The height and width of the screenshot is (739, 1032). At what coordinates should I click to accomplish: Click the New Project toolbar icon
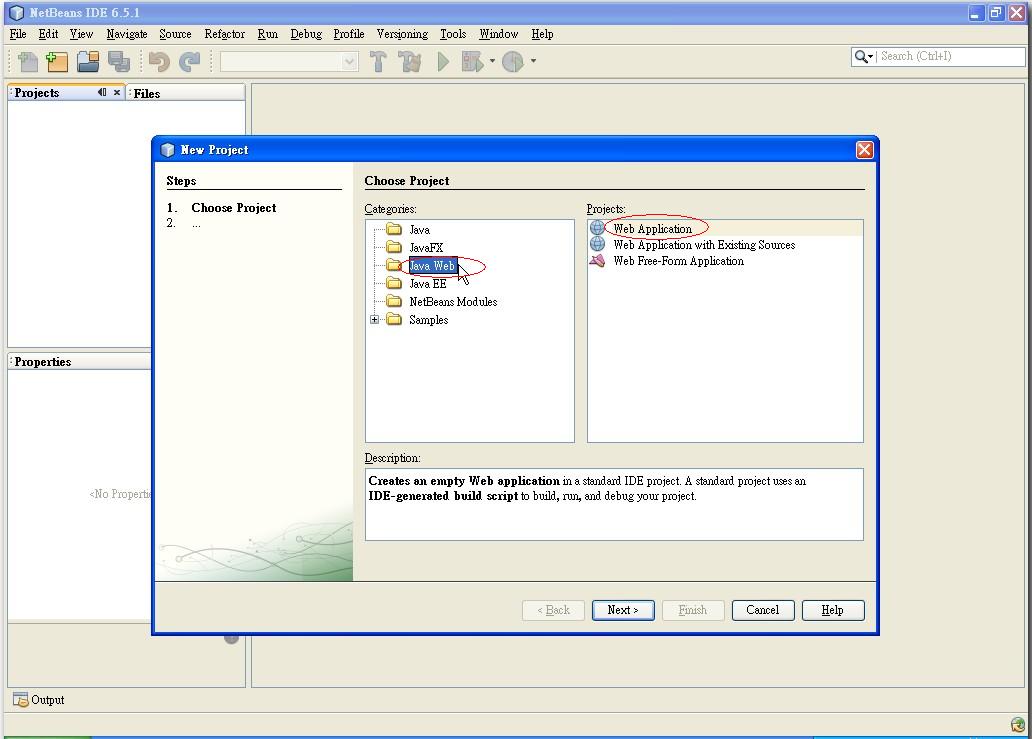57,61
